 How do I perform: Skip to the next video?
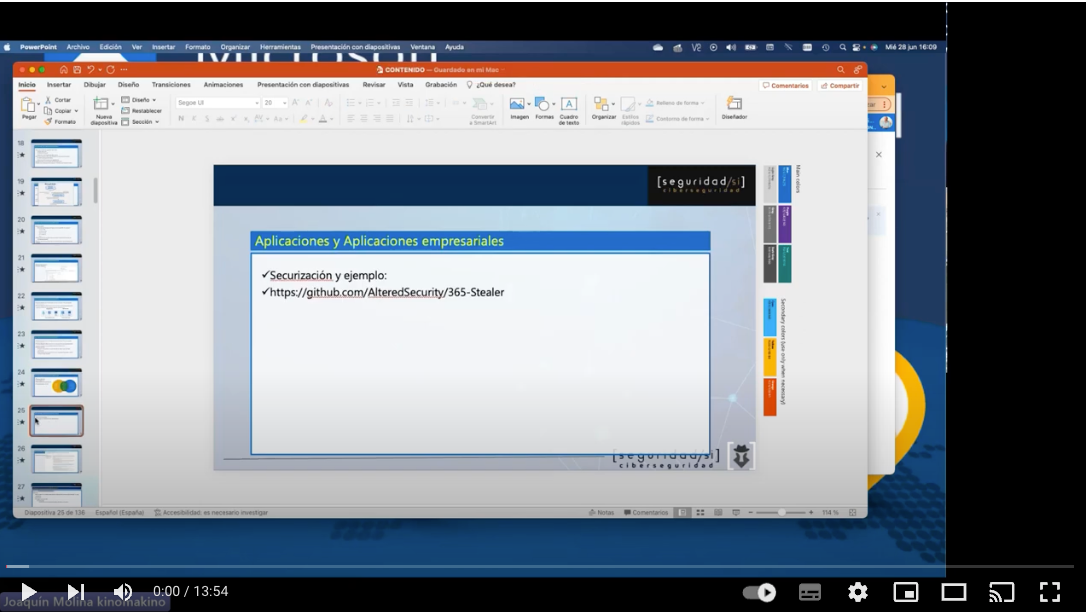76,592
